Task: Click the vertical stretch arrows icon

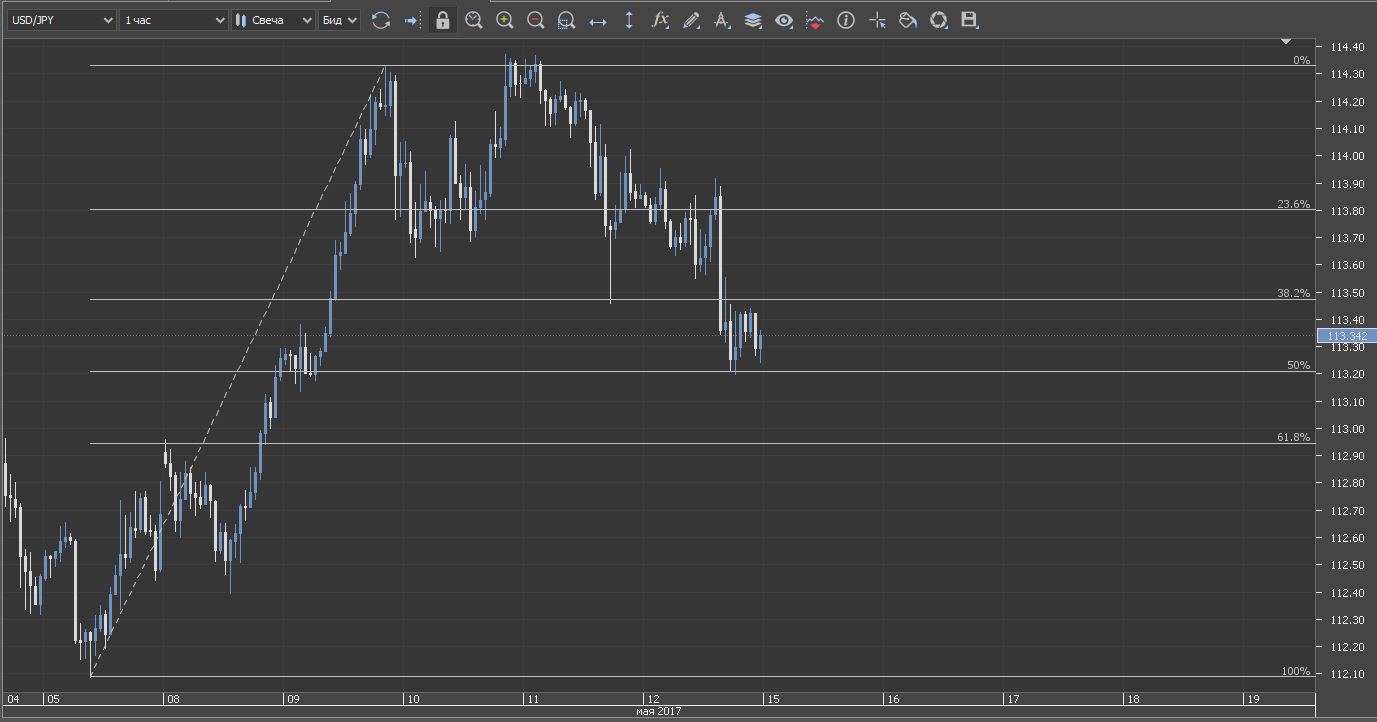Action: point(629,20)
